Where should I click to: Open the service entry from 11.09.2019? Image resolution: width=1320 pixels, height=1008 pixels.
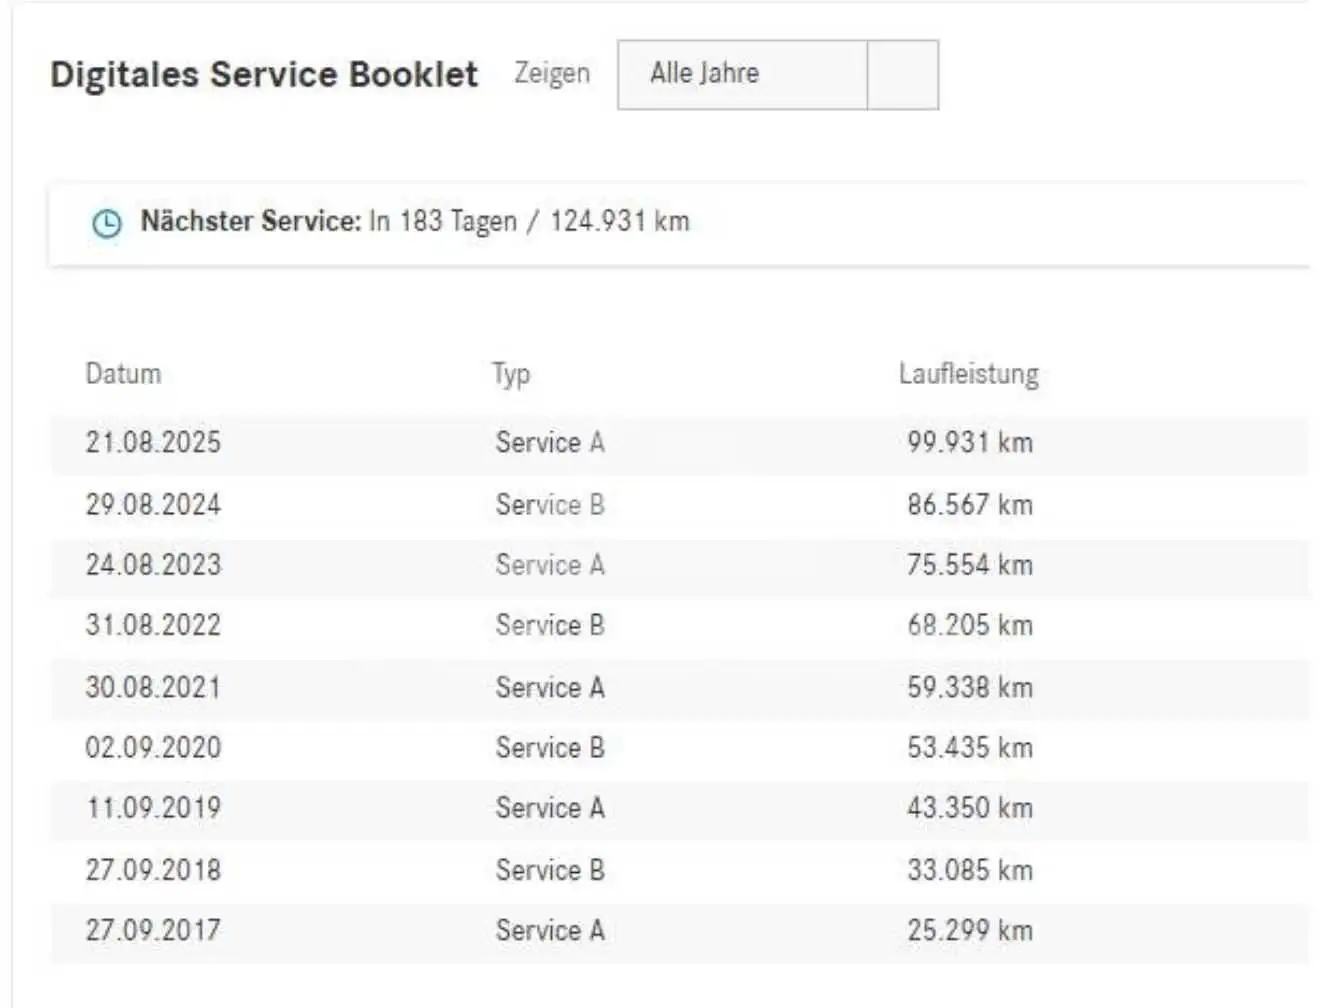(x=679, y=808)
